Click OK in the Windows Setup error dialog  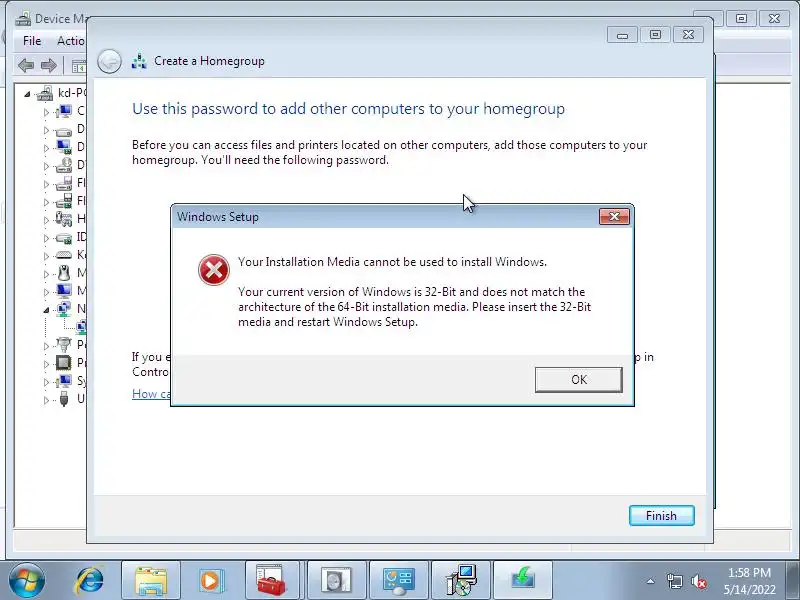(579, 380)
